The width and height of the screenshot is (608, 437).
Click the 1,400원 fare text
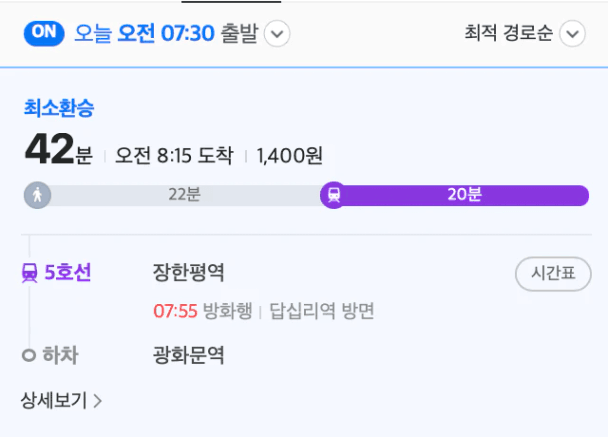tap(289, 156)
